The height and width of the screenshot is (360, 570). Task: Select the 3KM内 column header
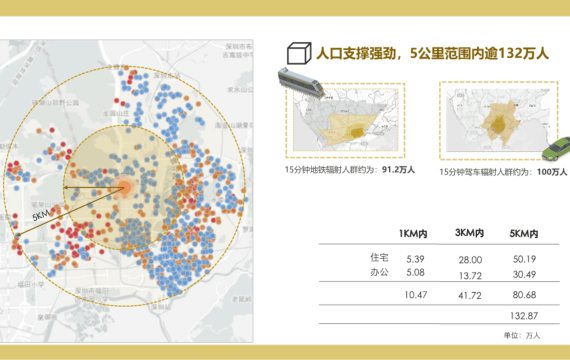(469, 233)
